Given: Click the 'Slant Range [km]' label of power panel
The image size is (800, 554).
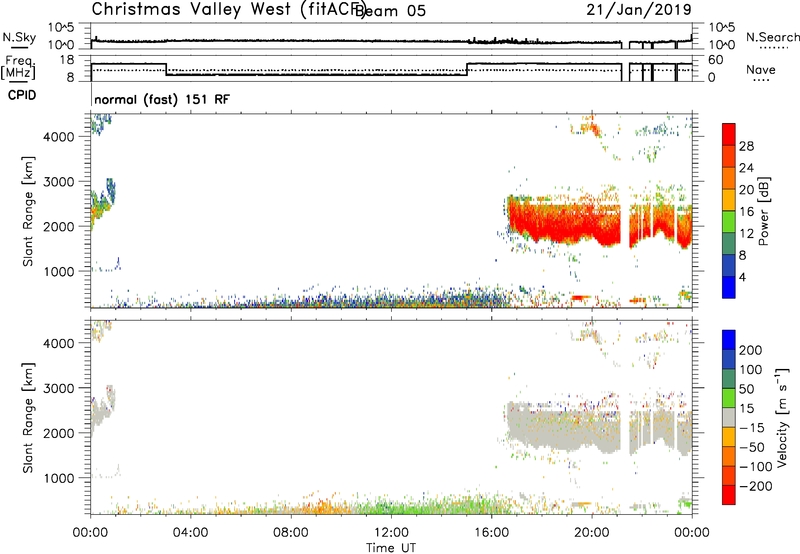Looking at the screenshot, I should click(x=28, y=211).
